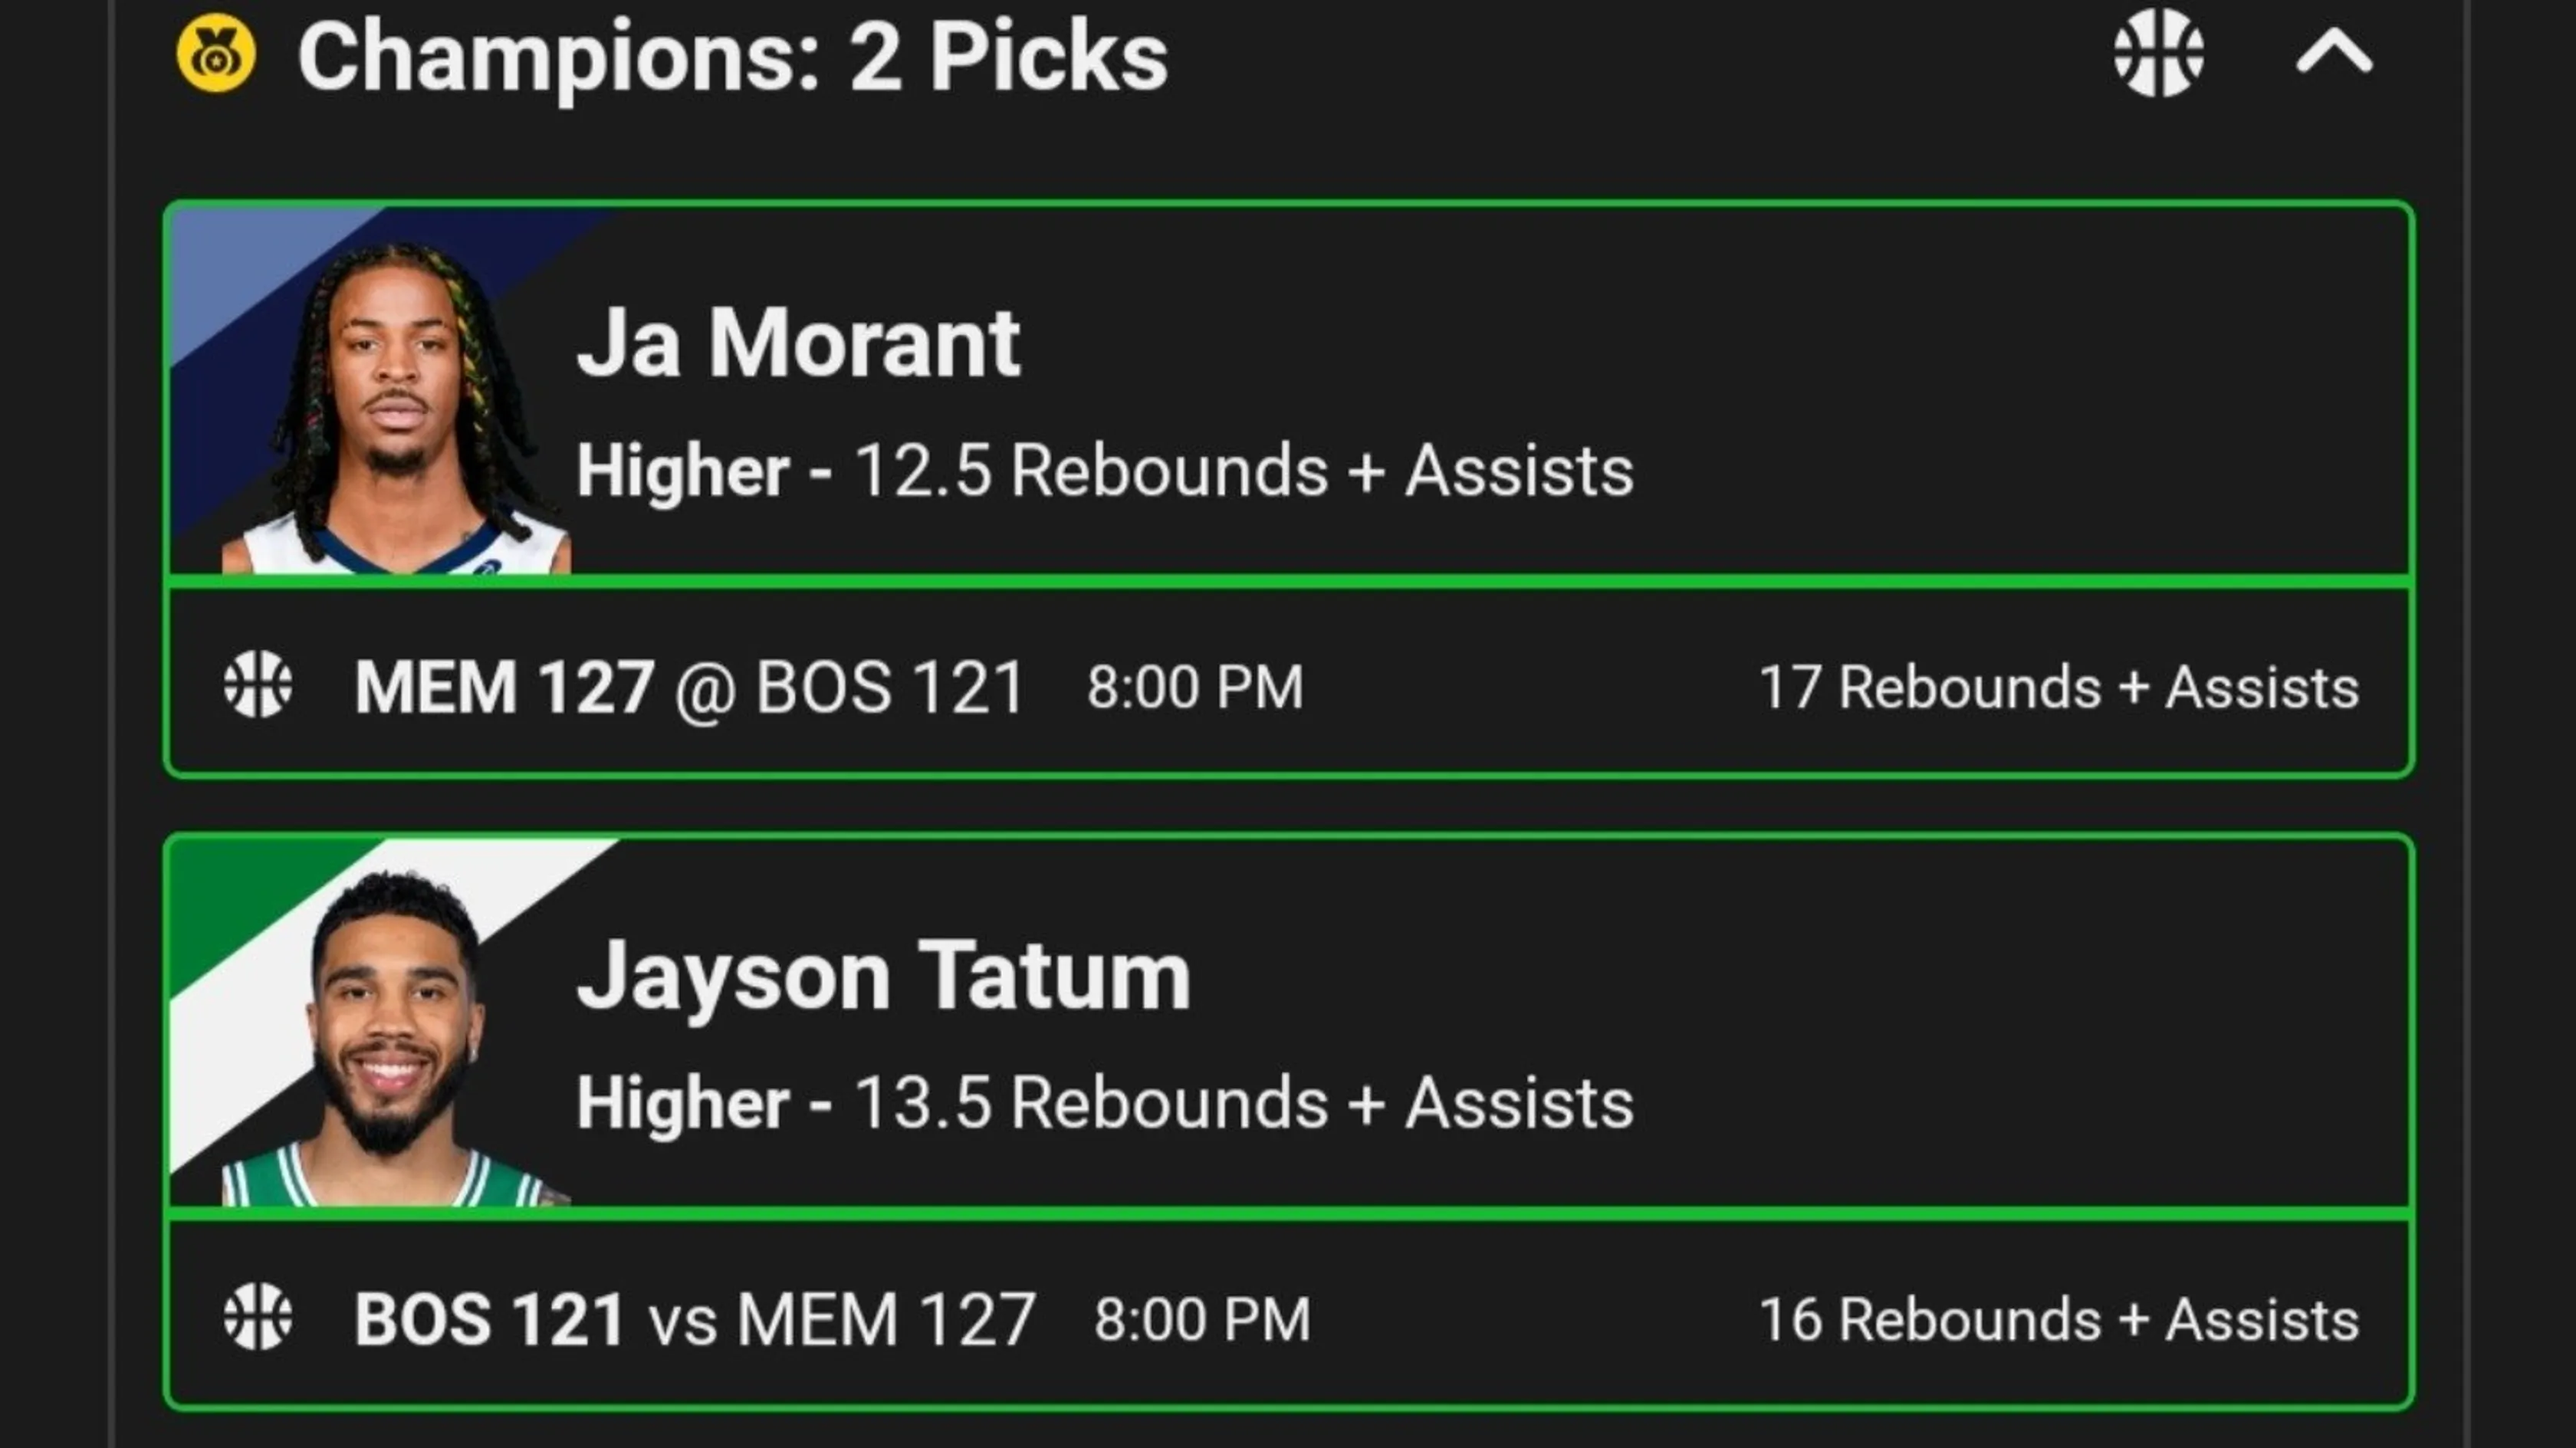Click Higher 12.5 Rebounds + Assists pick

1105,470
